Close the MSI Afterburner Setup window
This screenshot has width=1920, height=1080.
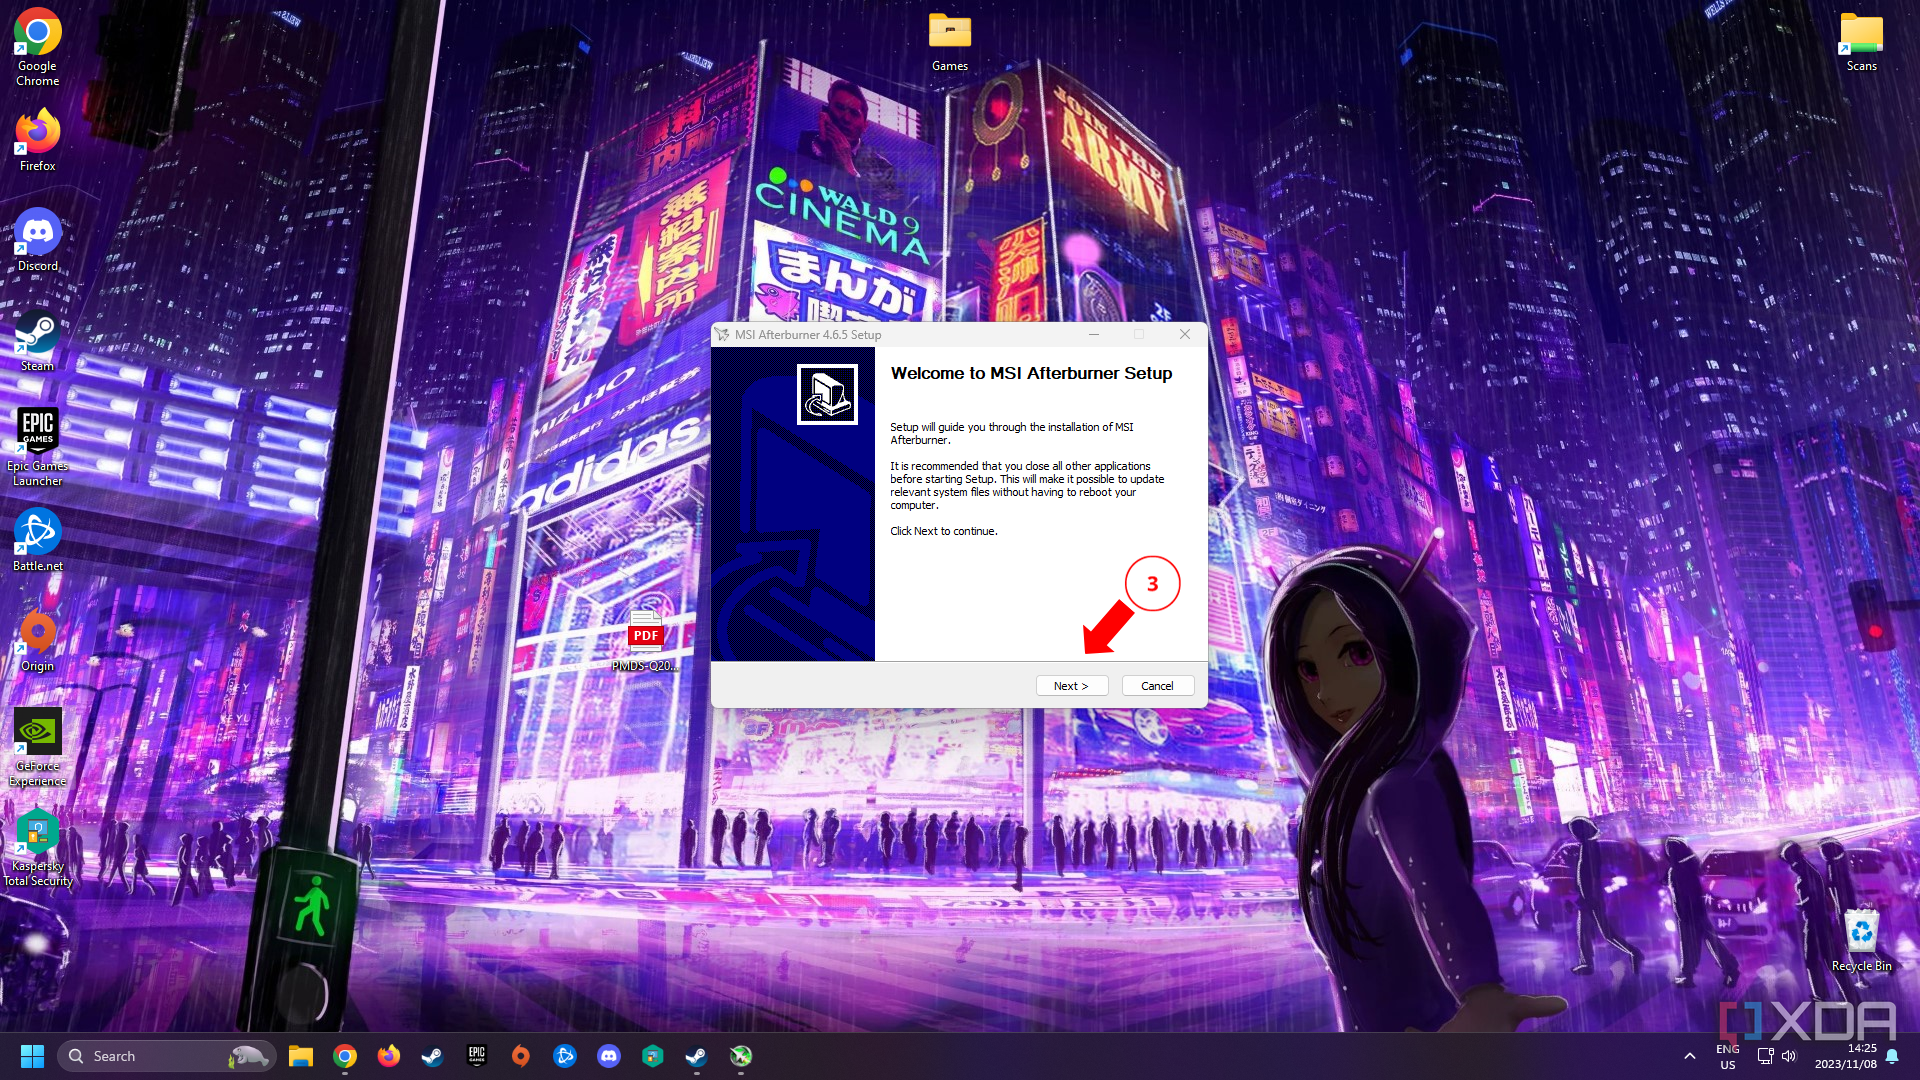coord(1185,334)
